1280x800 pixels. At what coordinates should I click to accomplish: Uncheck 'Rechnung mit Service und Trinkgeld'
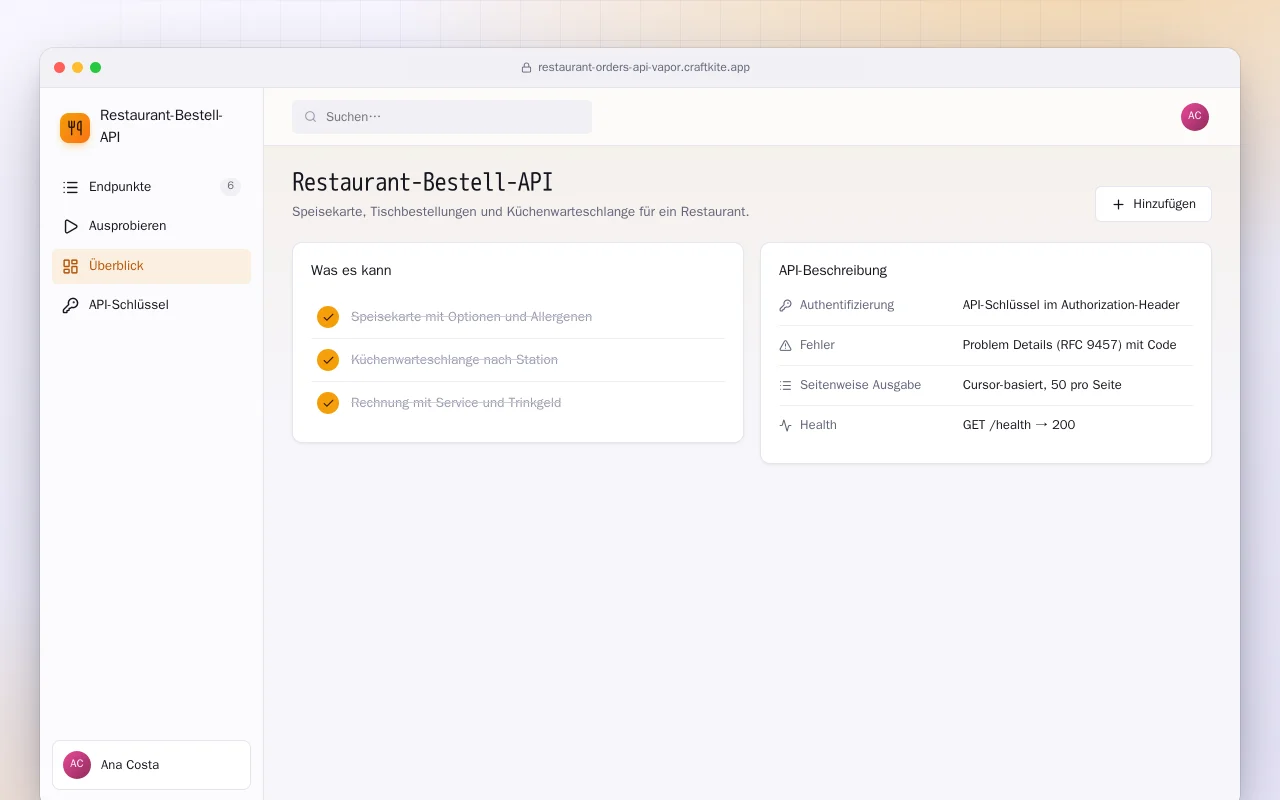(328, 403)
